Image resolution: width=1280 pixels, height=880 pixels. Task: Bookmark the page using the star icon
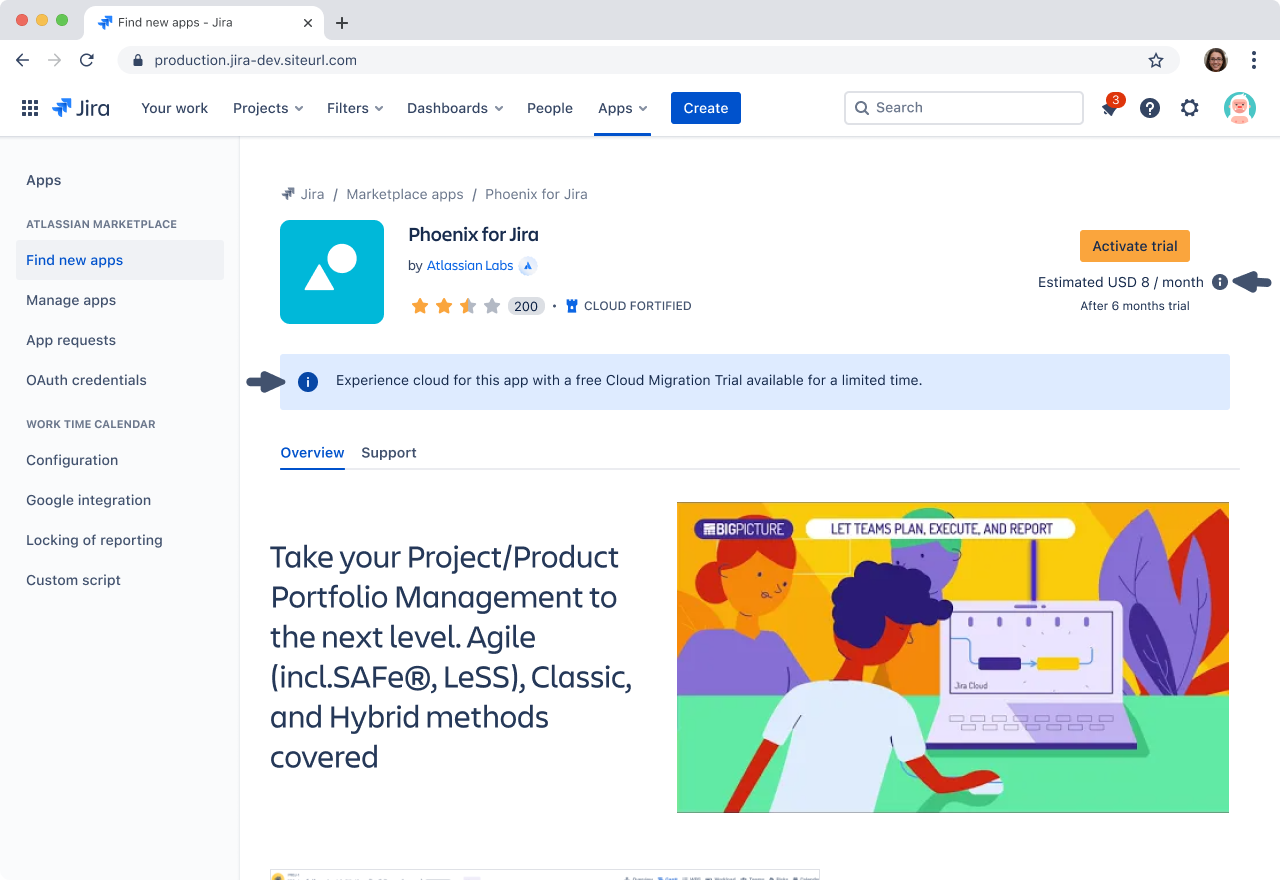[x=1156, y=60]
